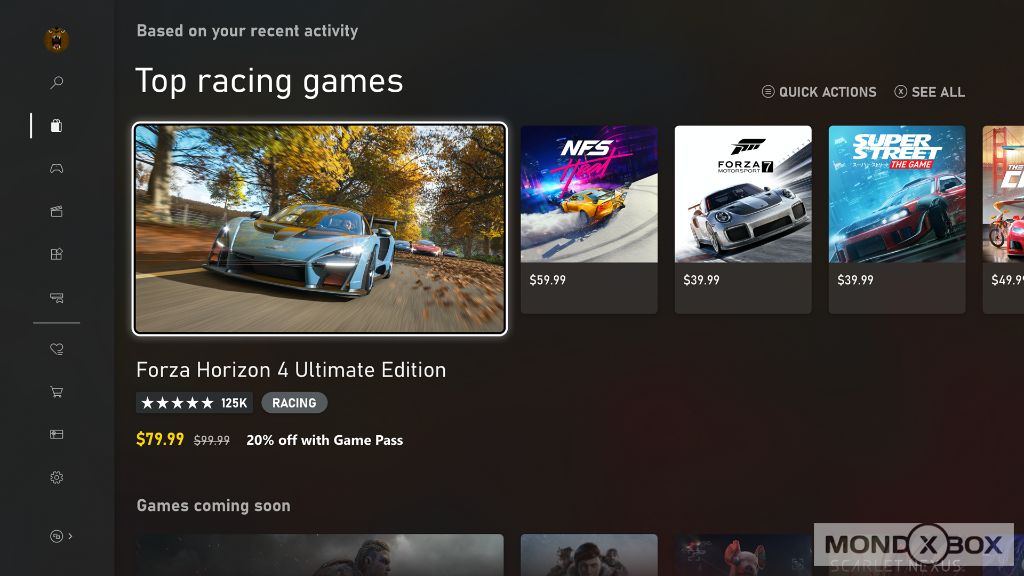This screenshot has width=1024, height=576.
Task: Click See All for top racing games
Action: click(929, 92)
